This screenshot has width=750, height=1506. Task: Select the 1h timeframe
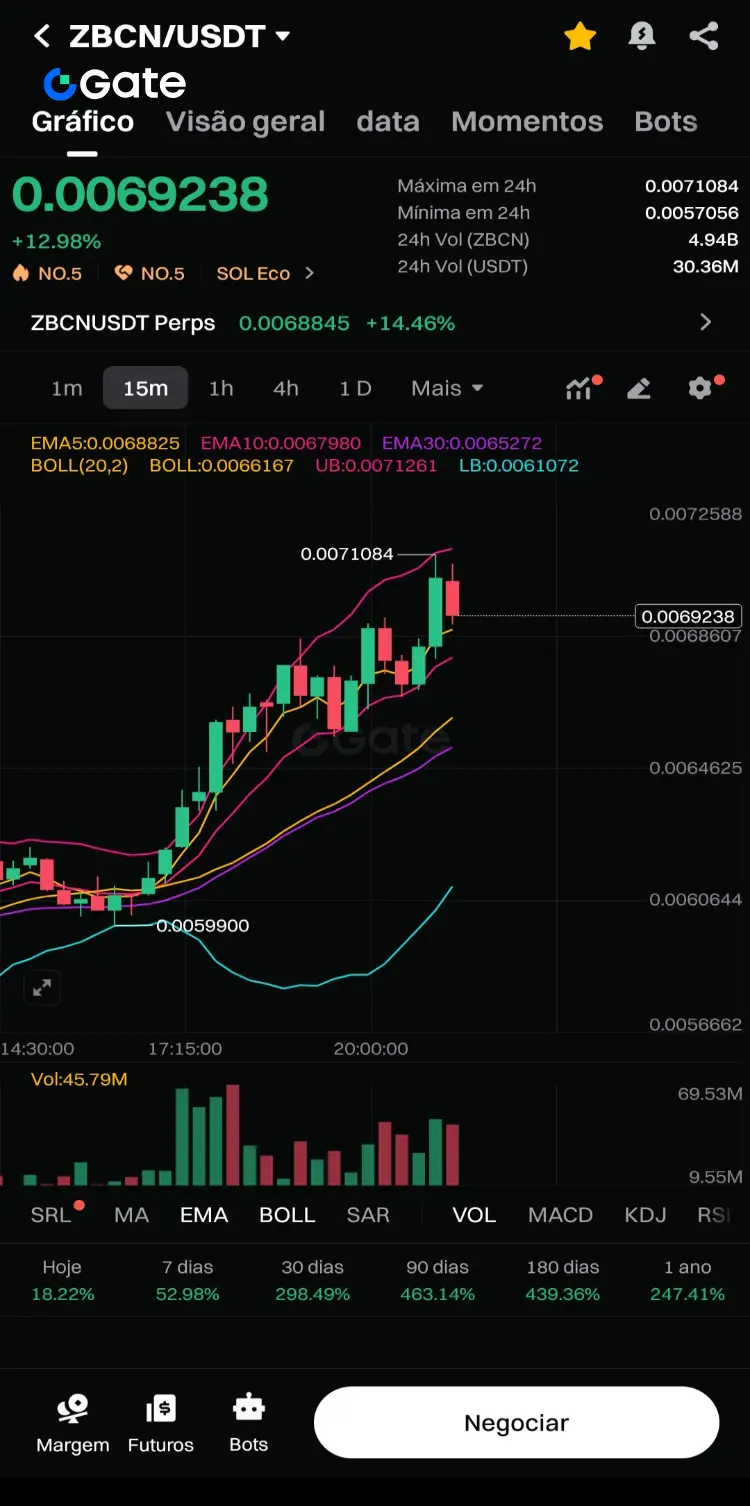[221, 388]
